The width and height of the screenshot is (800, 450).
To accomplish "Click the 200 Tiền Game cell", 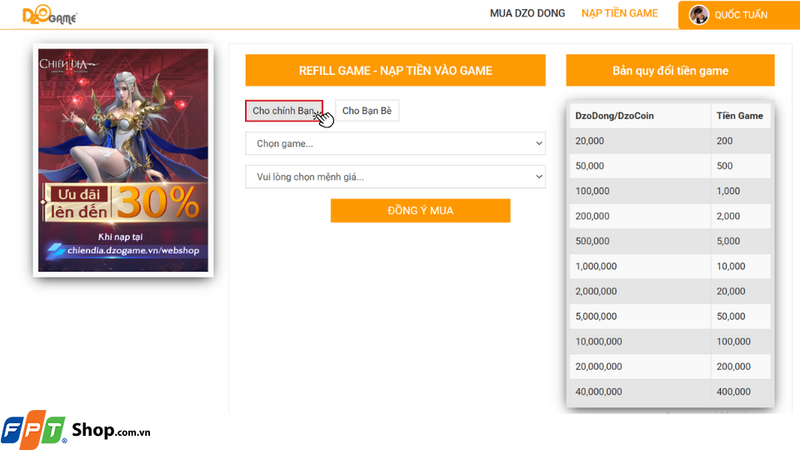I will pos(741,141).
